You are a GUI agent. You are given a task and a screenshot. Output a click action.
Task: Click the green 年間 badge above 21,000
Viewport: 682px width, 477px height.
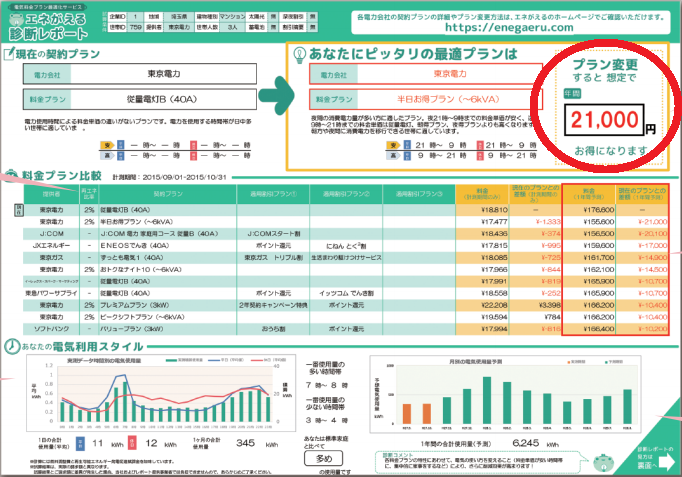click(x=572, y=93)
